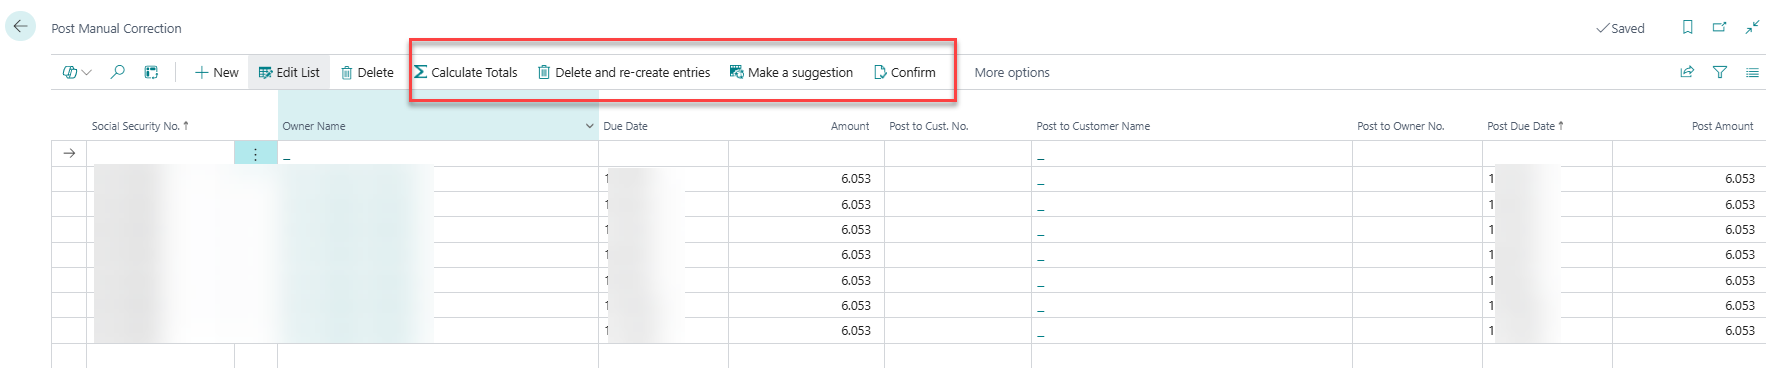Collapse the page with the shrink arrows
Viewport: 1766px width, 368px height.
click(1752, 27)
